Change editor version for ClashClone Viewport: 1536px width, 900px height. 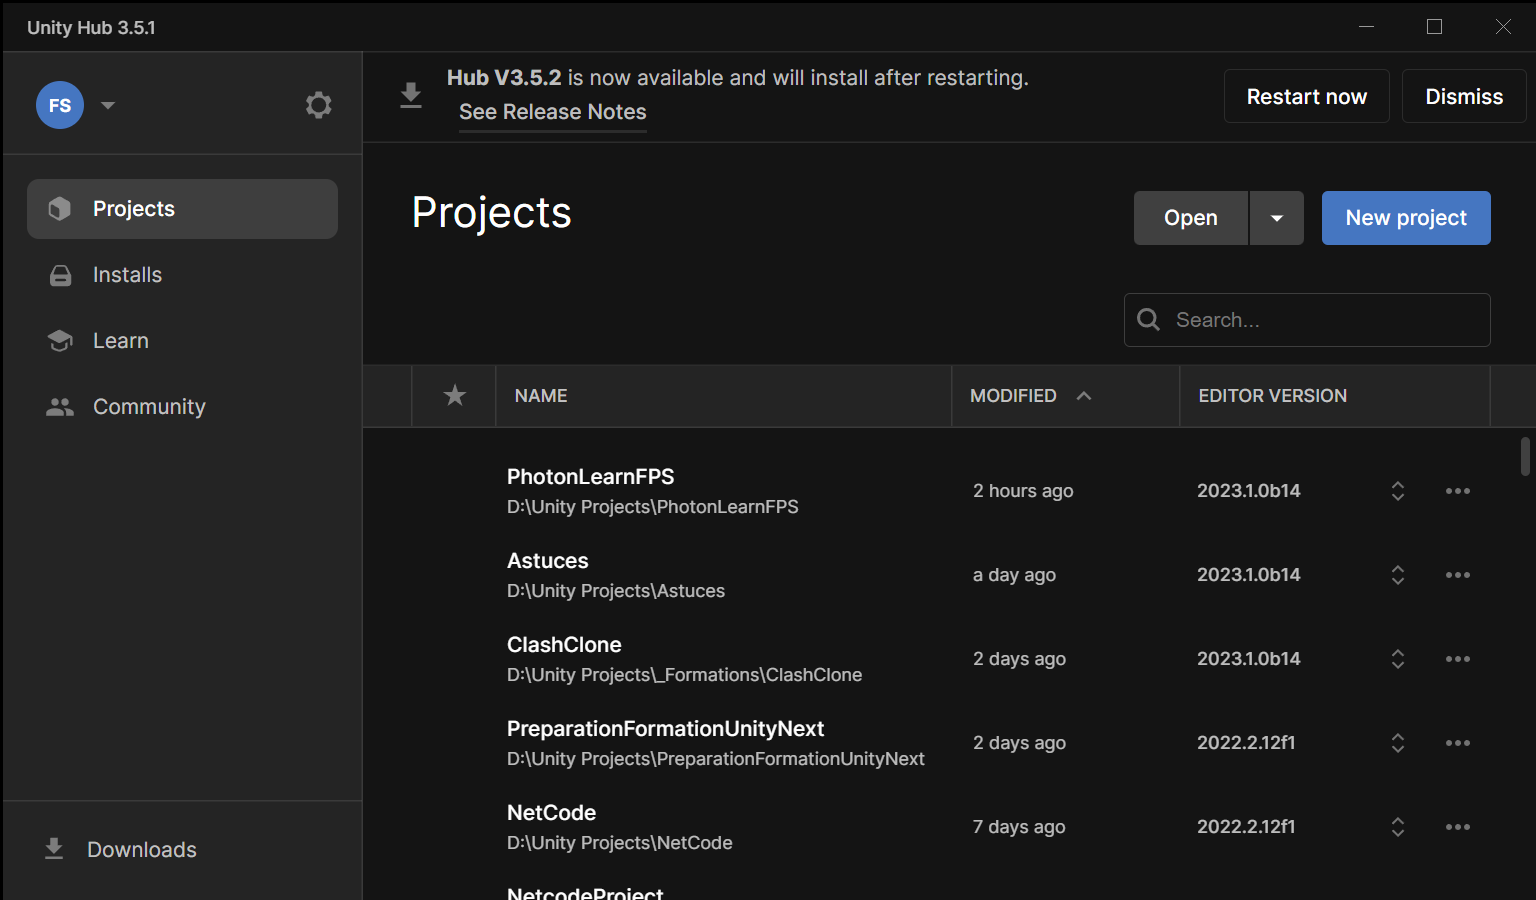pyautogui.click(x=1398, y=659)
